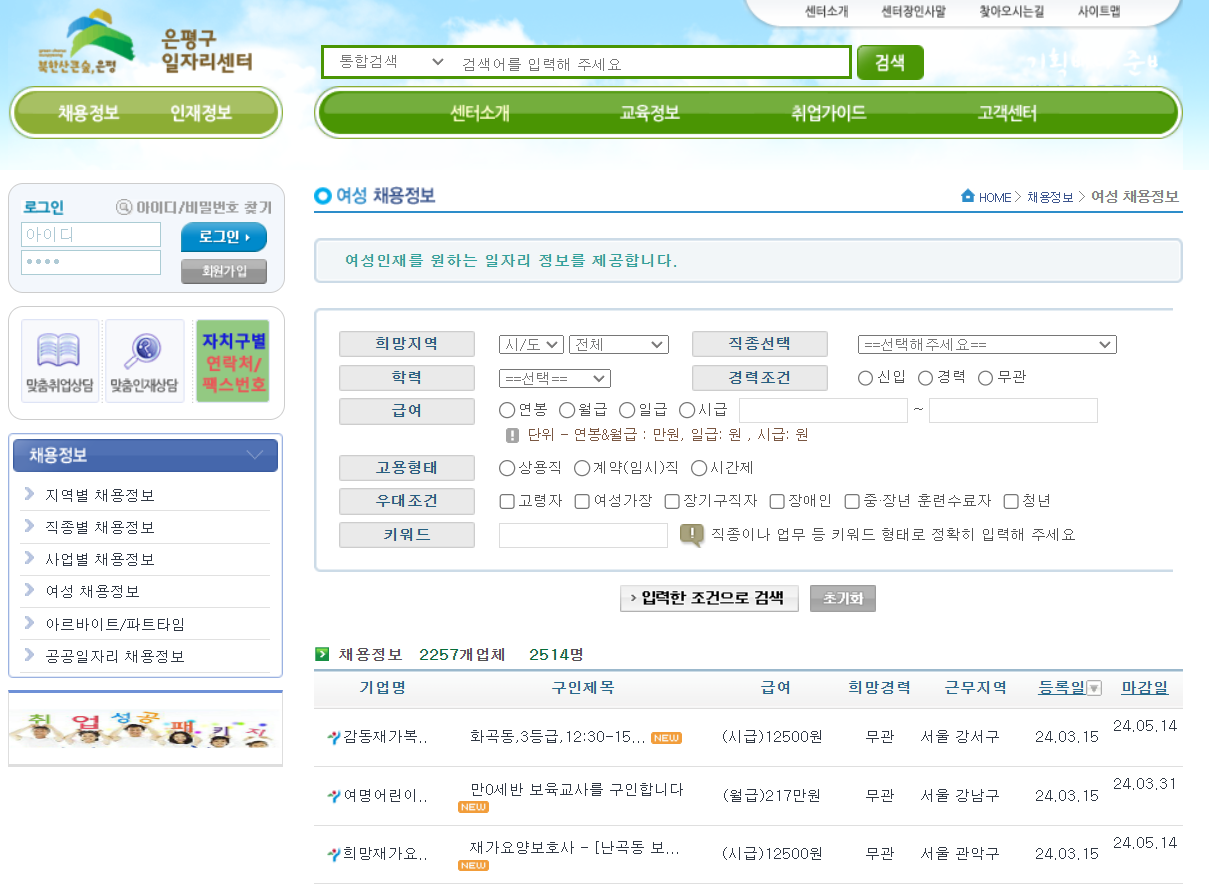Screen dimensions: 1209x888
Task: Click the green 검색 button
Action: [x=890, y=62]
